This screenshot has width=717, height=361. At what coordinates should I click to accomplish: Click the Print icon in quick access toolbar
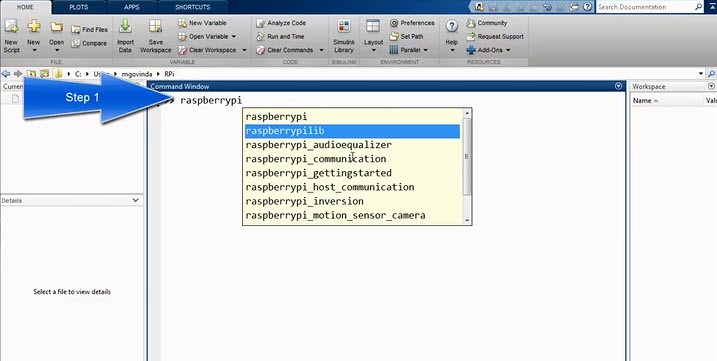(x=574, y=7)
